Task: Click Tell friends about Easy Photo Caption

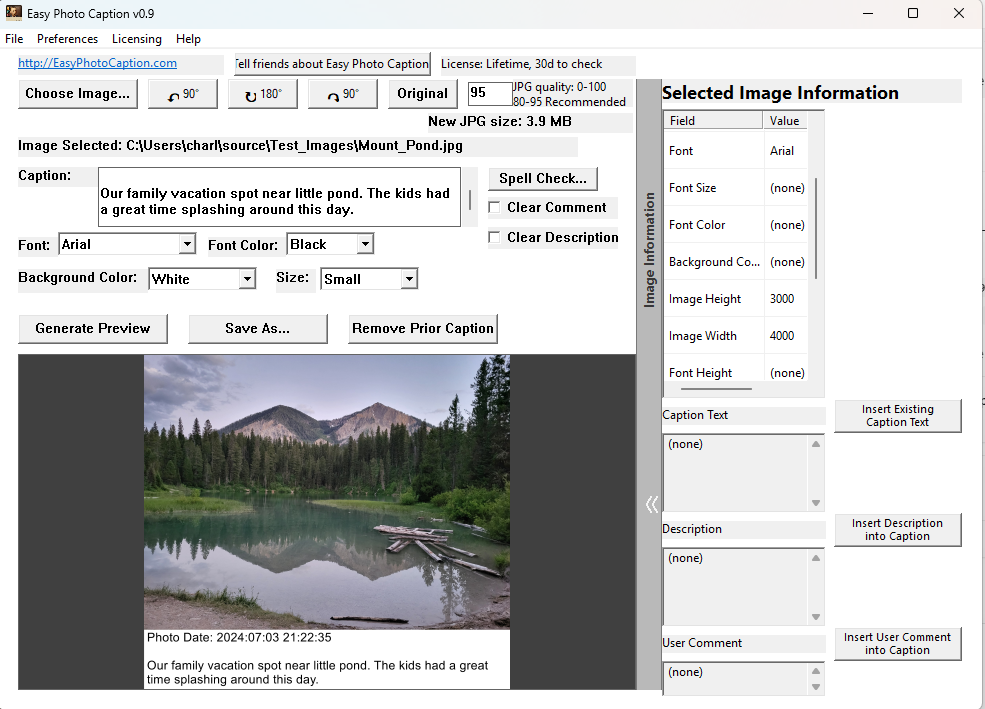Action: pyautogui.click(x=332, y=64)
